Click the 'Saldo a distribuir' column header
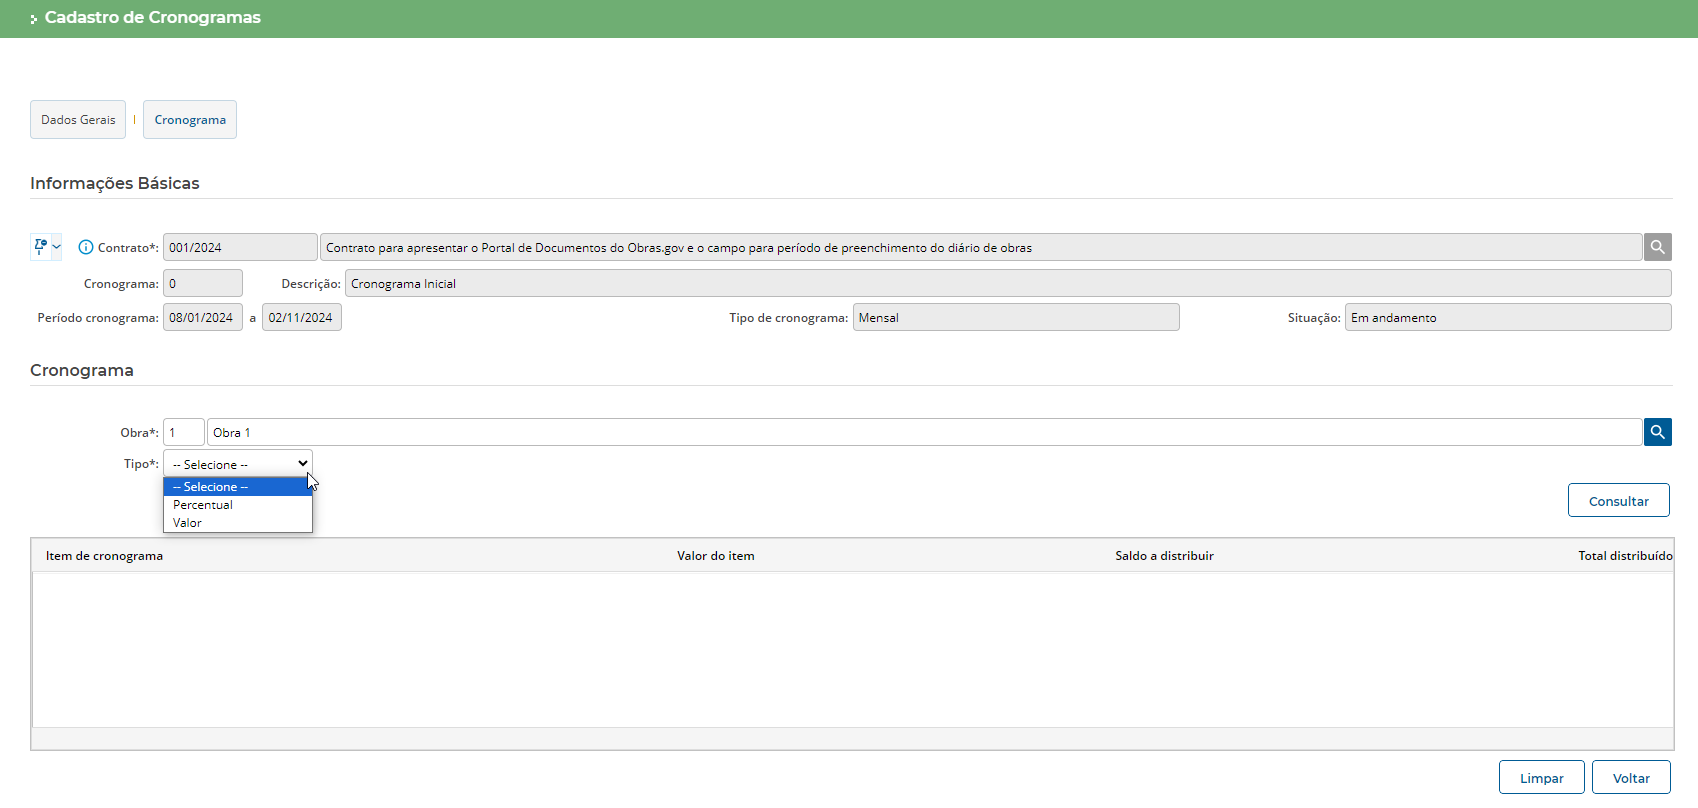 click(x=1164, y=556)
